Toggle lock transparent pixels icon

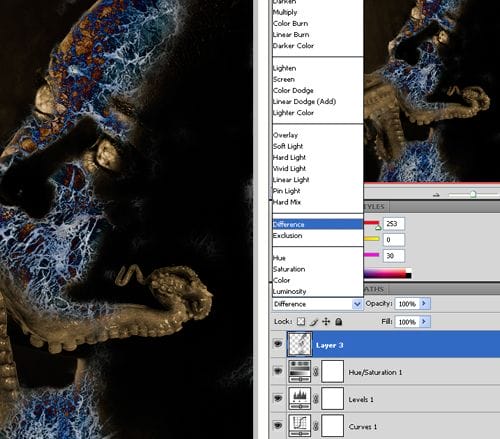[x=301, y=321]
